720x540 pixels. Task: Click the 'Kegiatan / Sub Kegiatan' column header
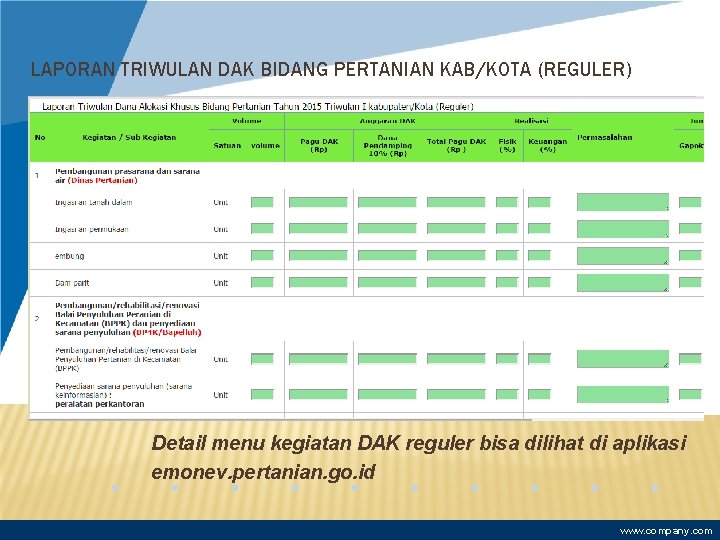coord(129,137)
